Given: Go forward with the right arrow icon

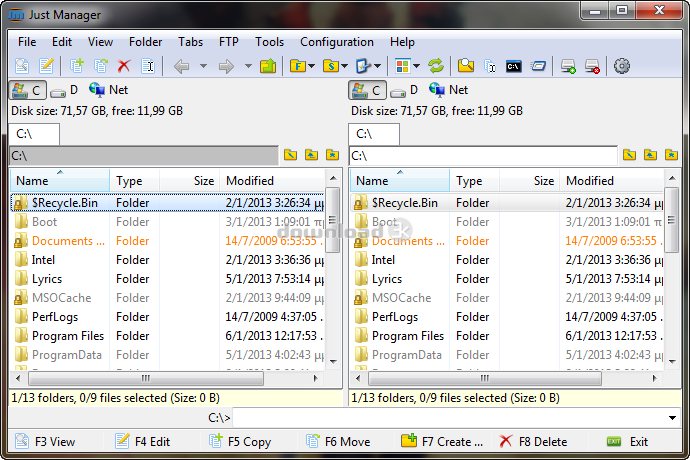Looking at the screenshot, I should (226, 66).
